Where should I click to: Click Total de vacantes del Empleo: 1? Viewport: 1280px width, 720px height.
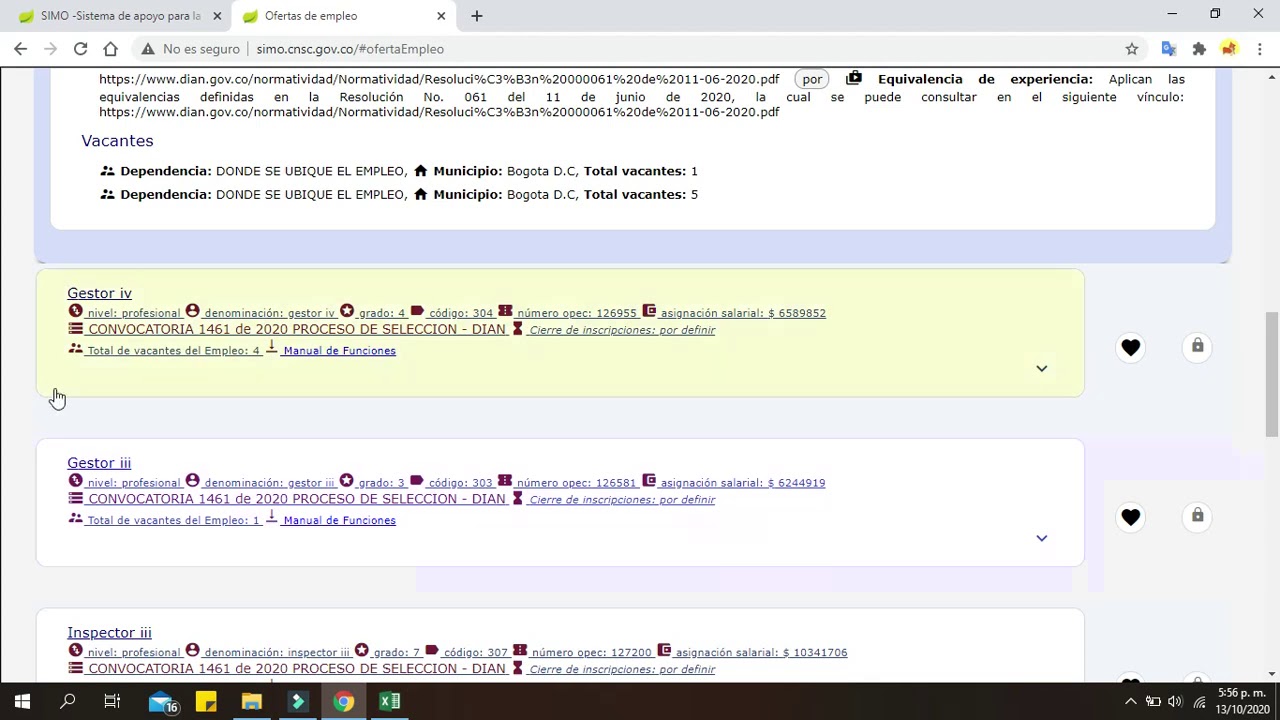point(174,521)
